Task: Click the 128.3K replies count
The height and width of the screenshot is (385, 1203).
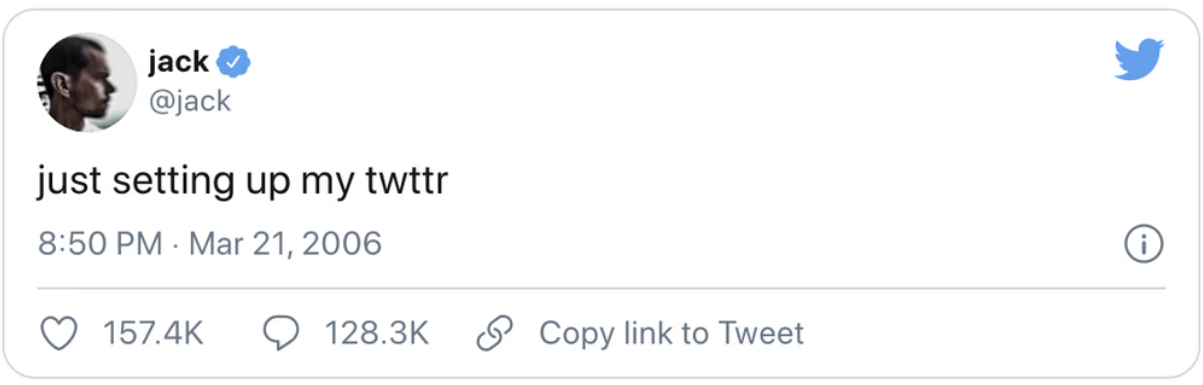Action: [x=376, y=333]
